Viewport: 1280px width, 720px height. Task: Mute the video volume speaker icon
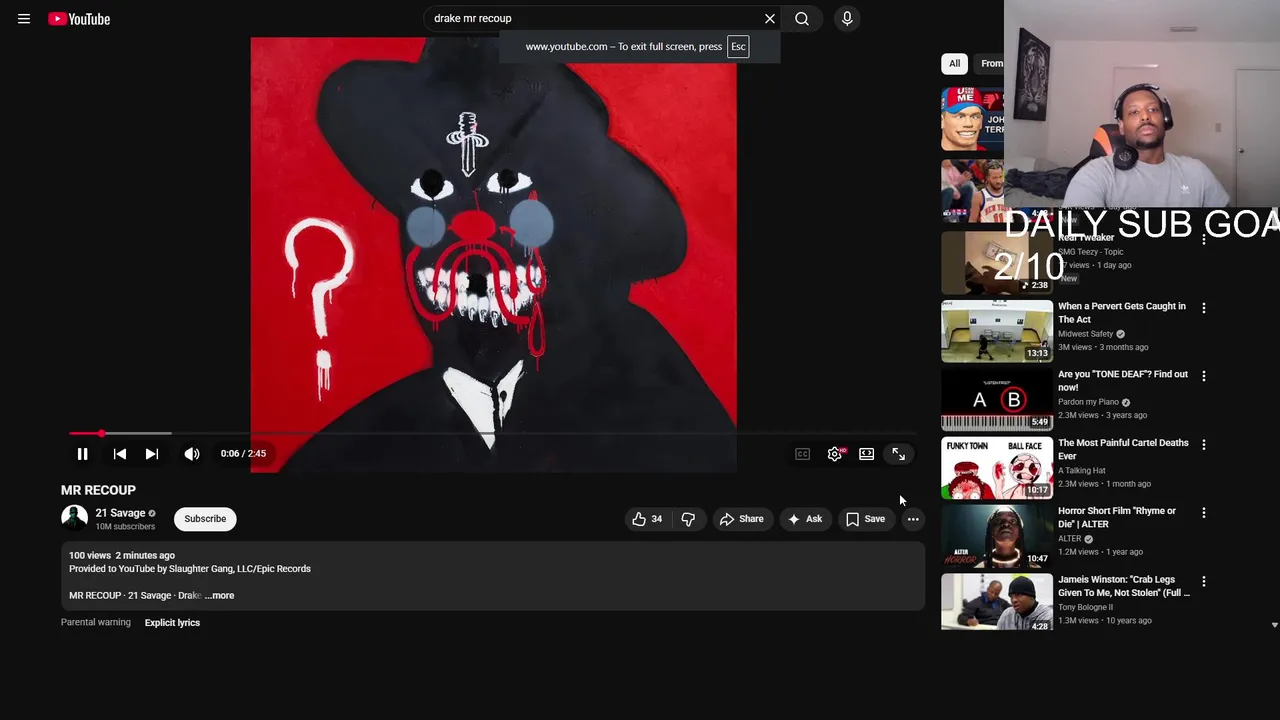(192, 454)
